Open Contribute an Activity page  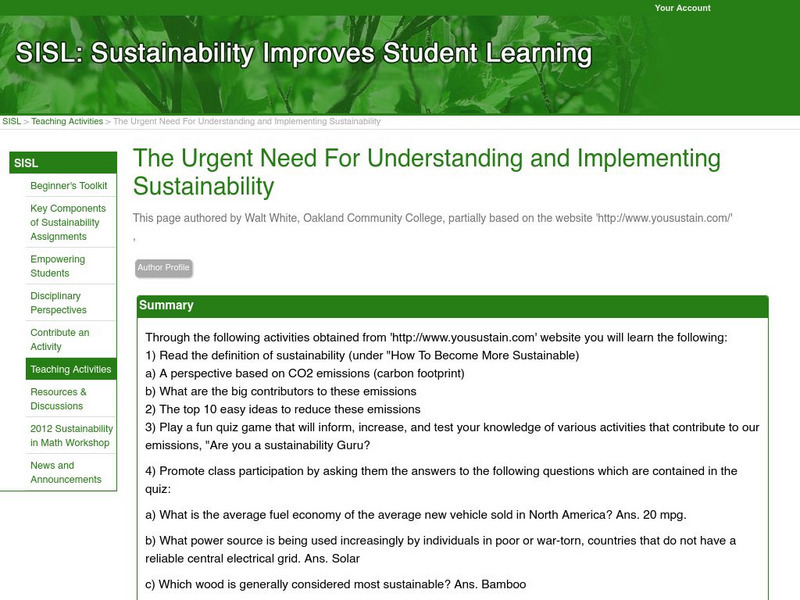pos(60,339)
